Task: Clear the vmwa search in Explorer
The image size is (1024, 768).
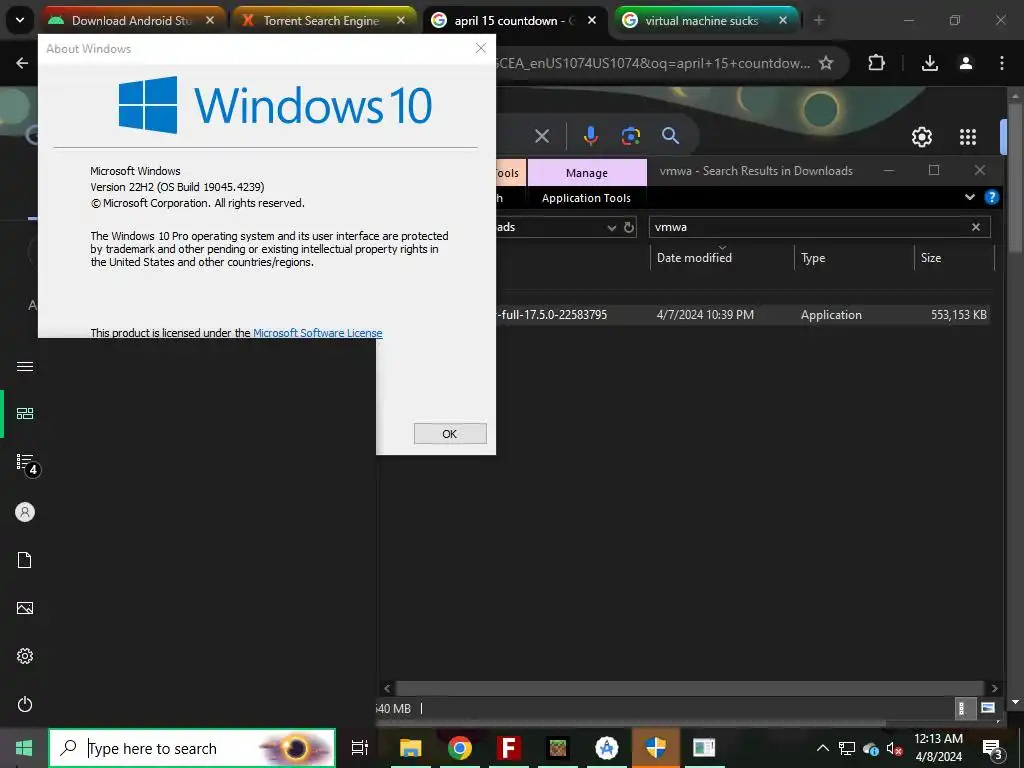Action: point(976,227)
